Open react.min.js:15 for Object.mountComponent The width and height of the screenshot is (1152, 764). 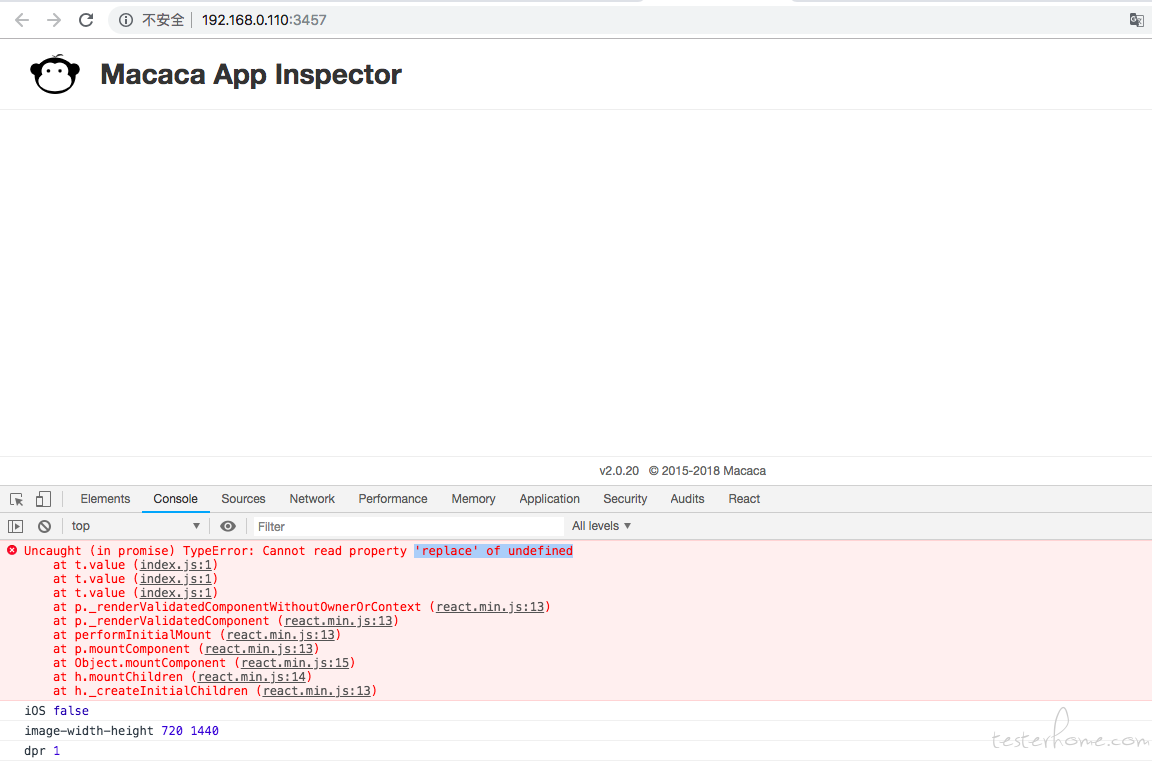coord(295,663)
